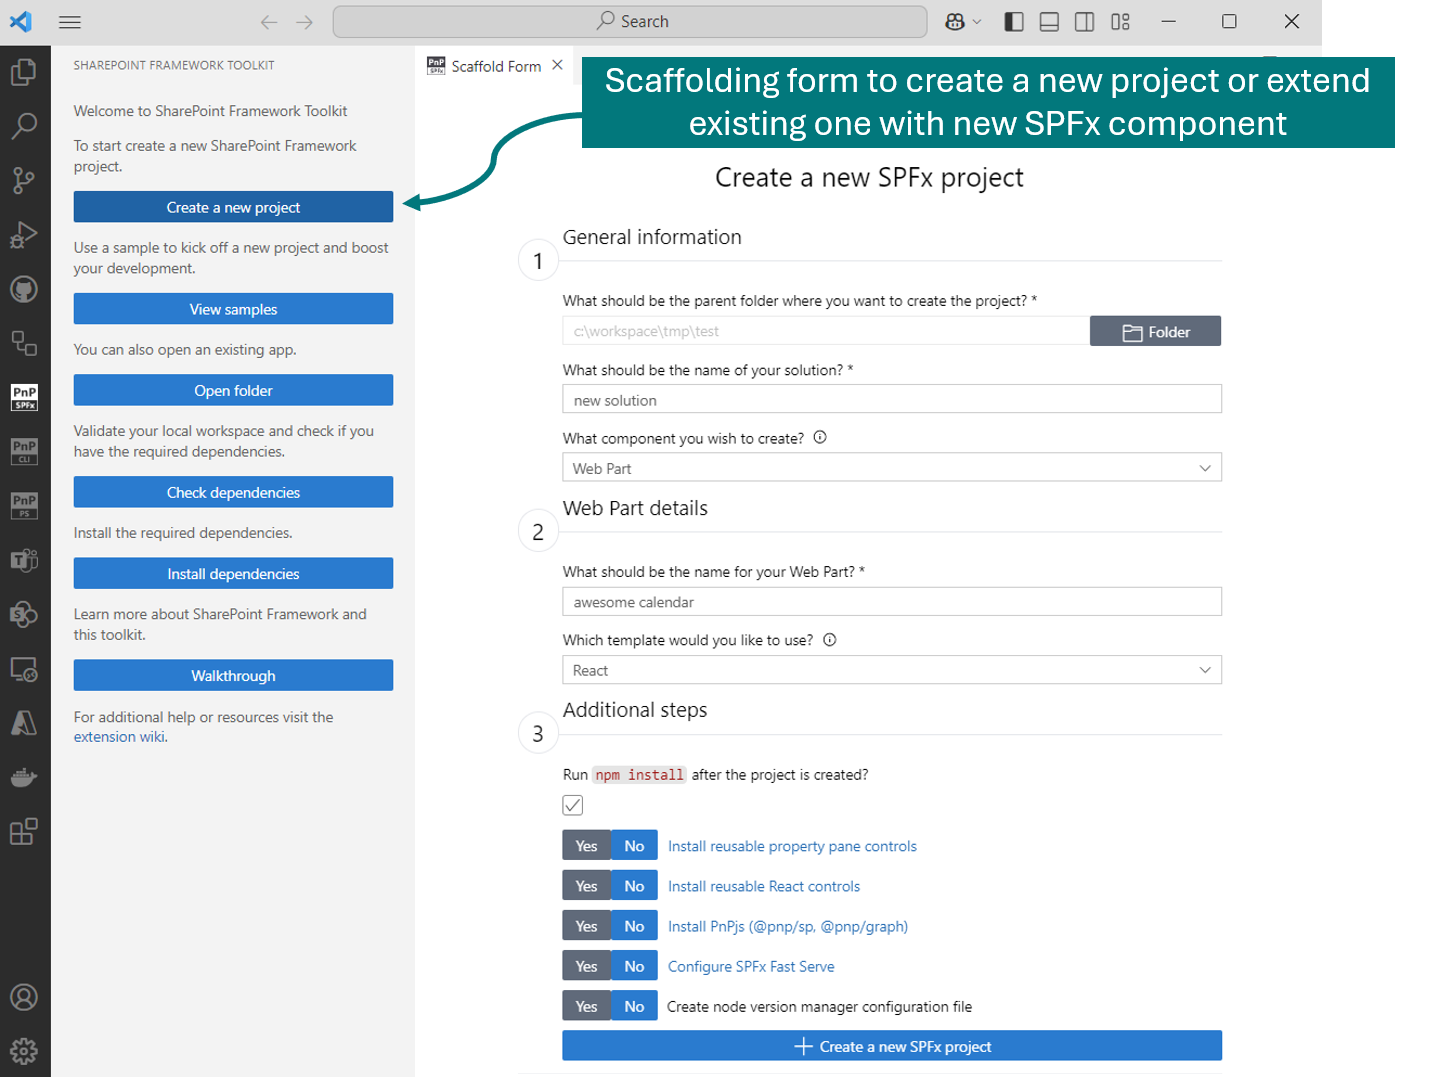
Task: Choose Yes for node version manager file
Action: click(587, 1006)
